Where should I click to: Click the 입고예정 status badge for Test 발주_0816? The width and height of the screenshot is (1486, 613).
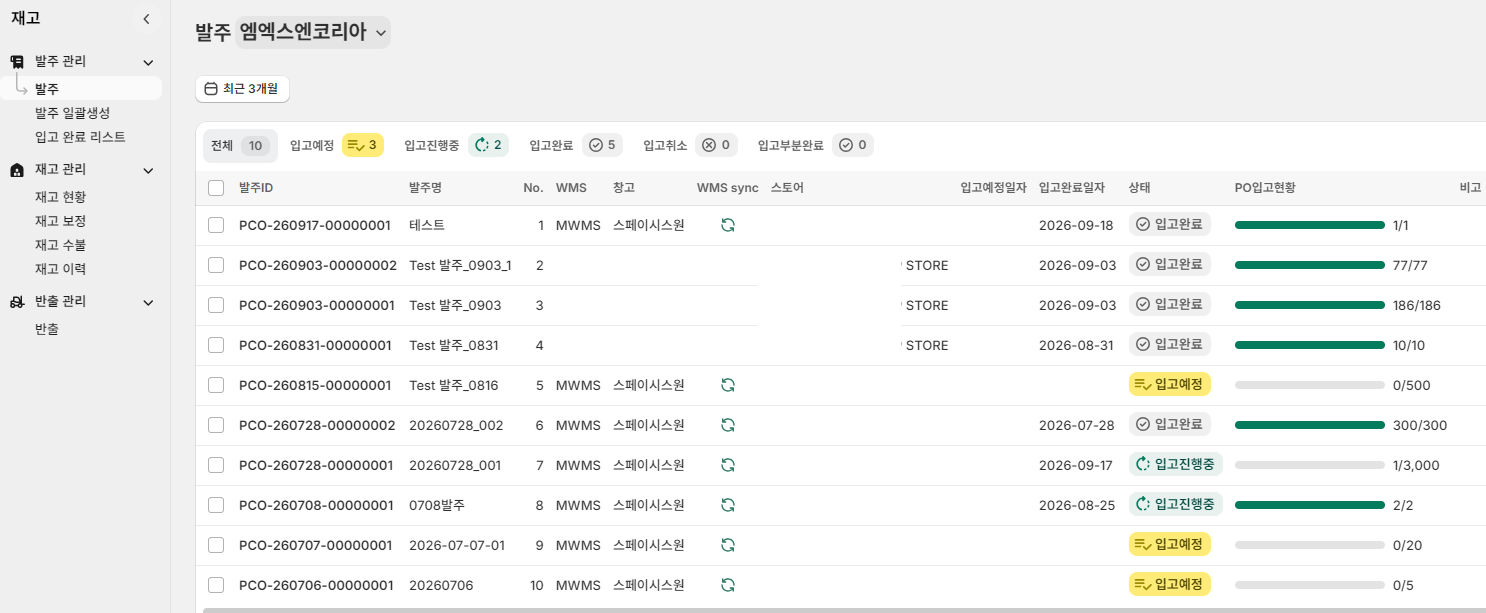click(1169, 384)
